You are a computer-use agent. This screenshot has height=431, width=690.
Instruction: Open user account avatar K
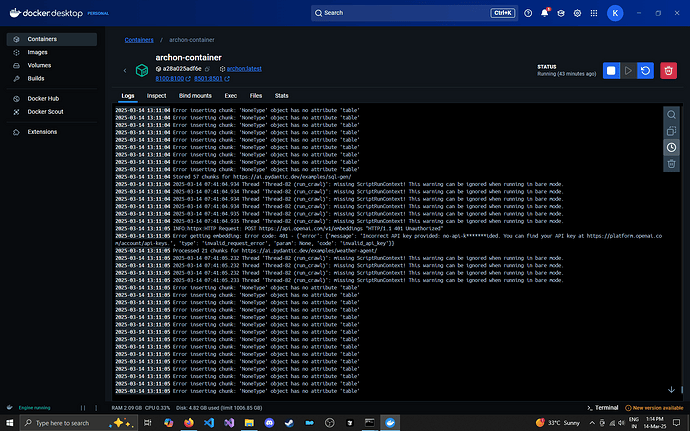[x=615, y=13]
